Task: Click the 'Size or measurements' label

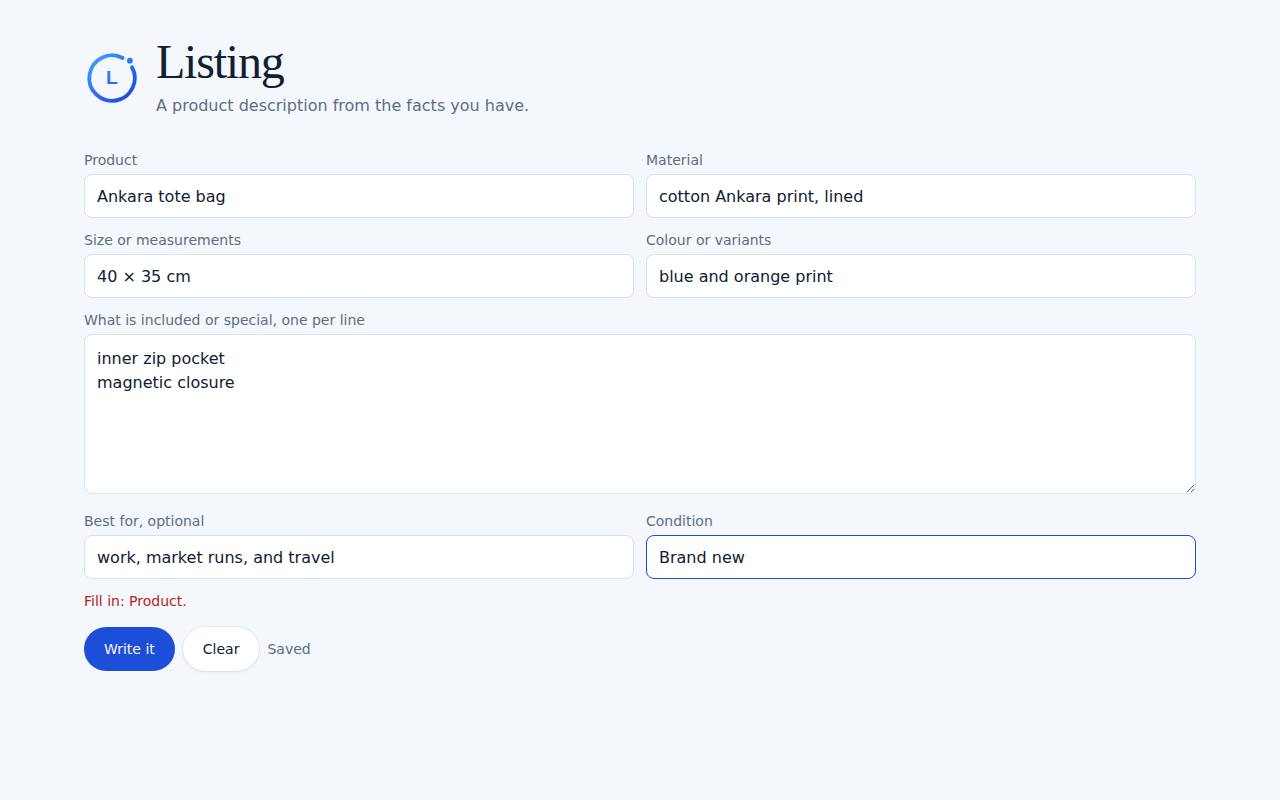Action: click(162, 240)
